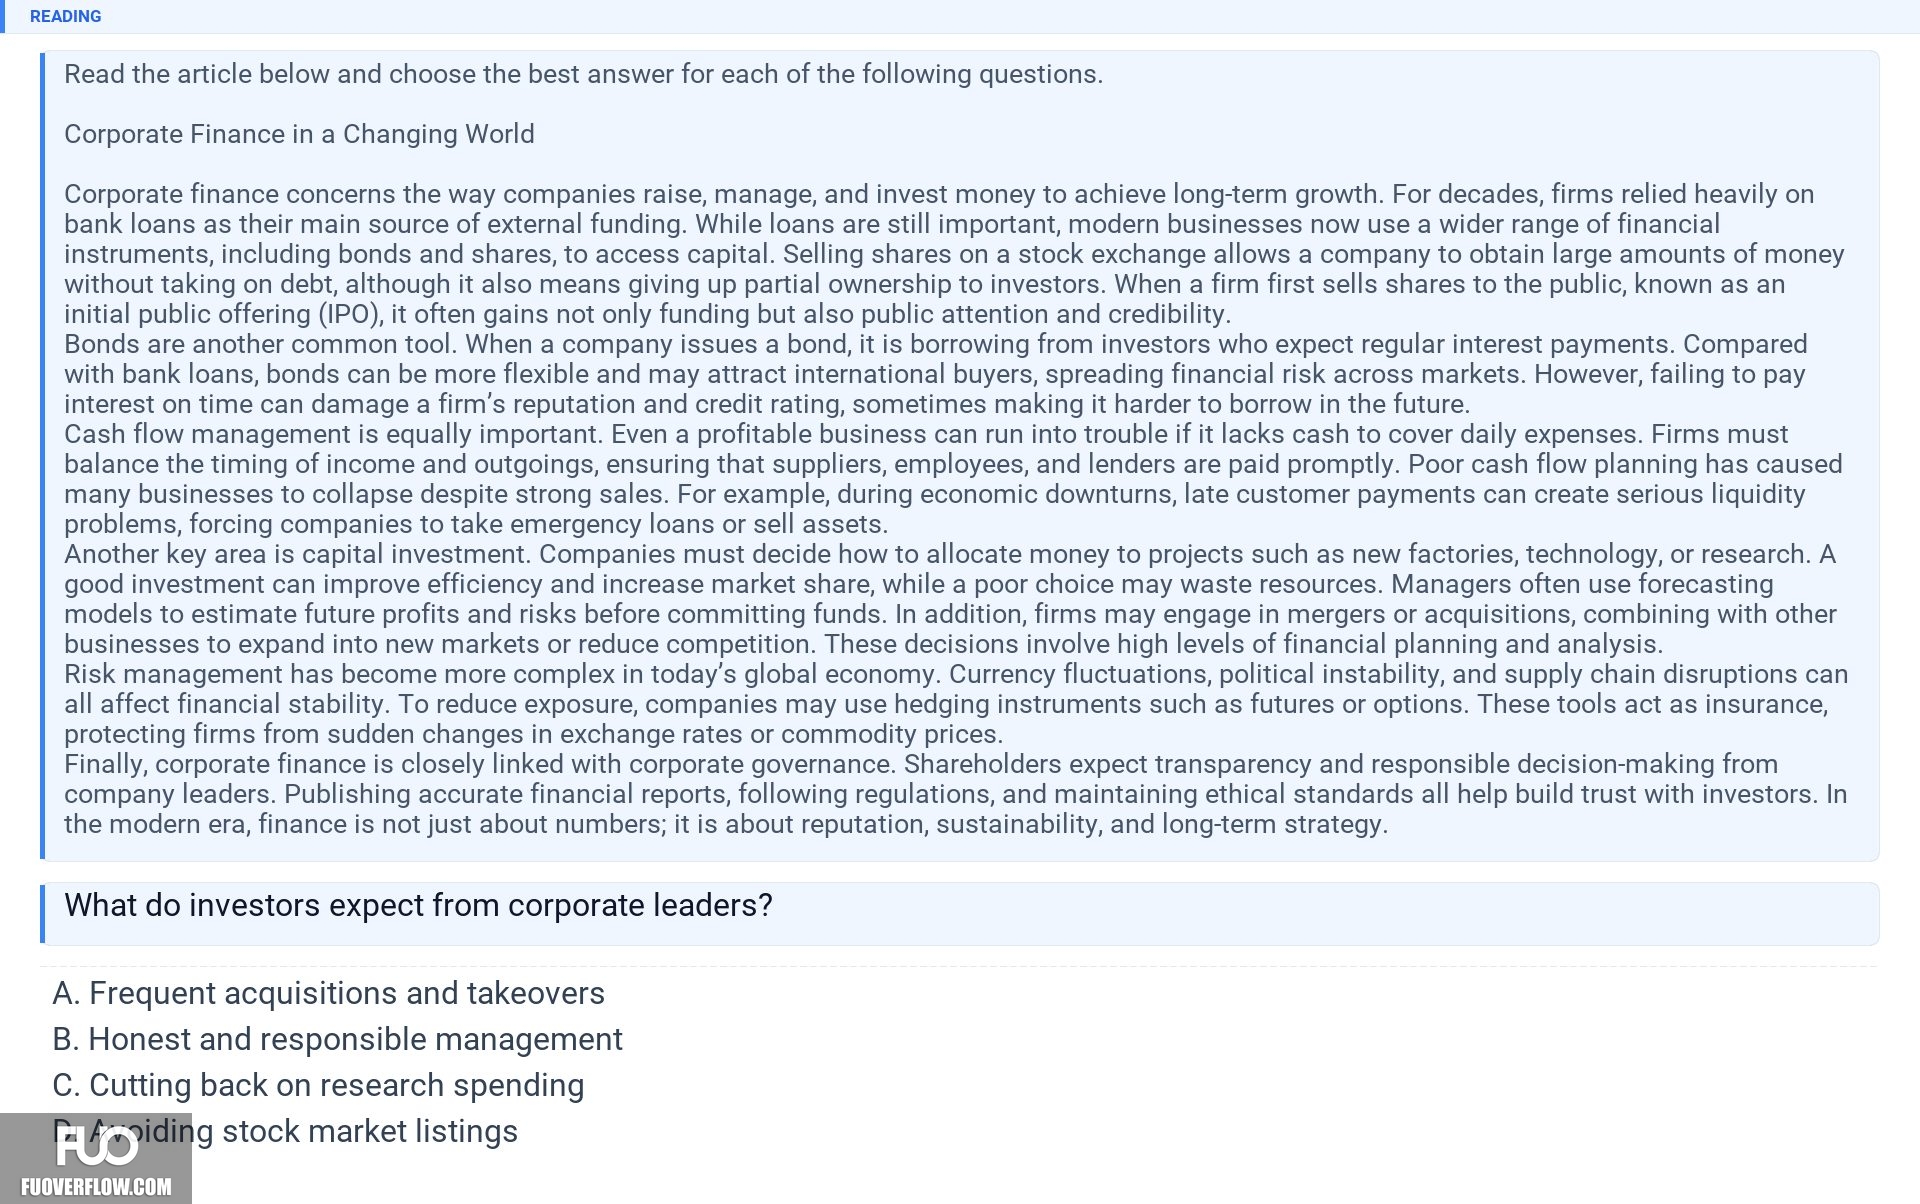Click the article title Corporate Finance in a Changing World
This screenshot has width=1920, height=1204.
coord(299,134)
